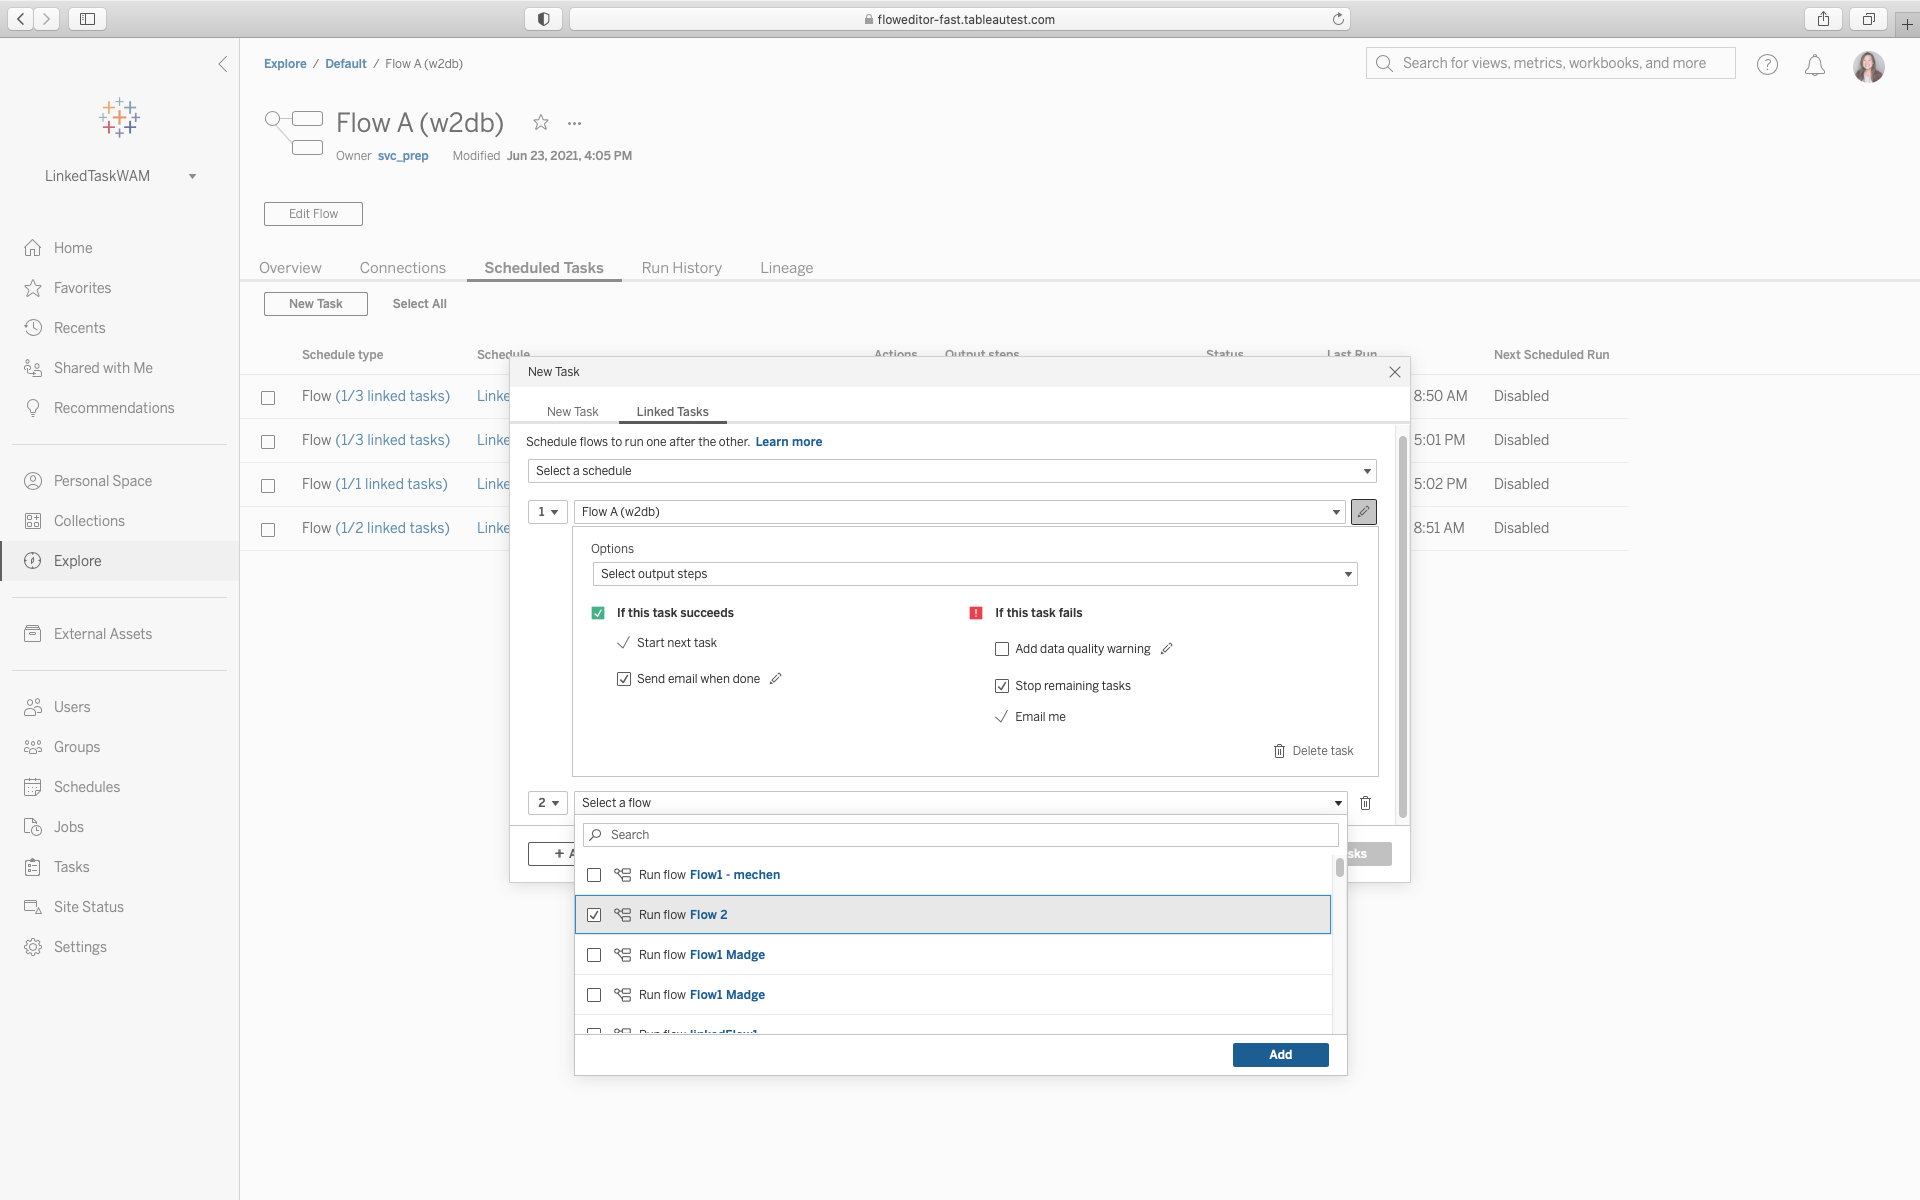Click the flow list scrollbar thumb
The image size is (1920, 1200).
(1340, 867)
